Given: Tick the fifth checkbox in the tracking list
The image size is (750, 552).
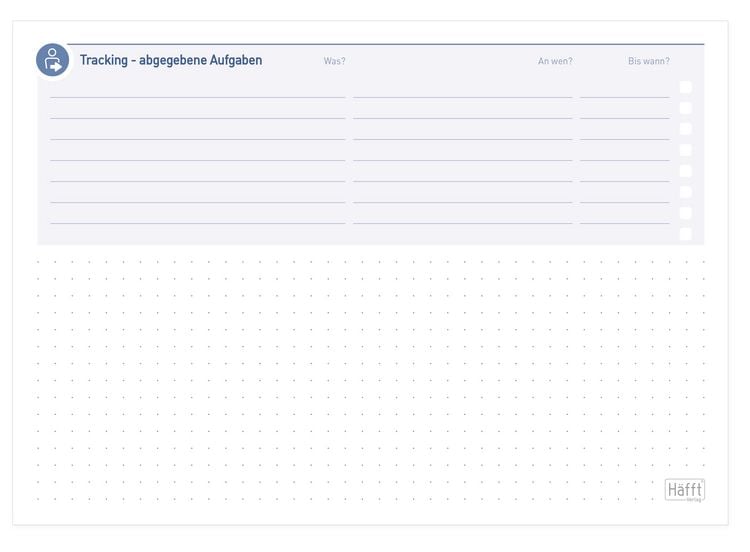Looking at the screenshot, I should pyautogui.click(x=686, y=171).
